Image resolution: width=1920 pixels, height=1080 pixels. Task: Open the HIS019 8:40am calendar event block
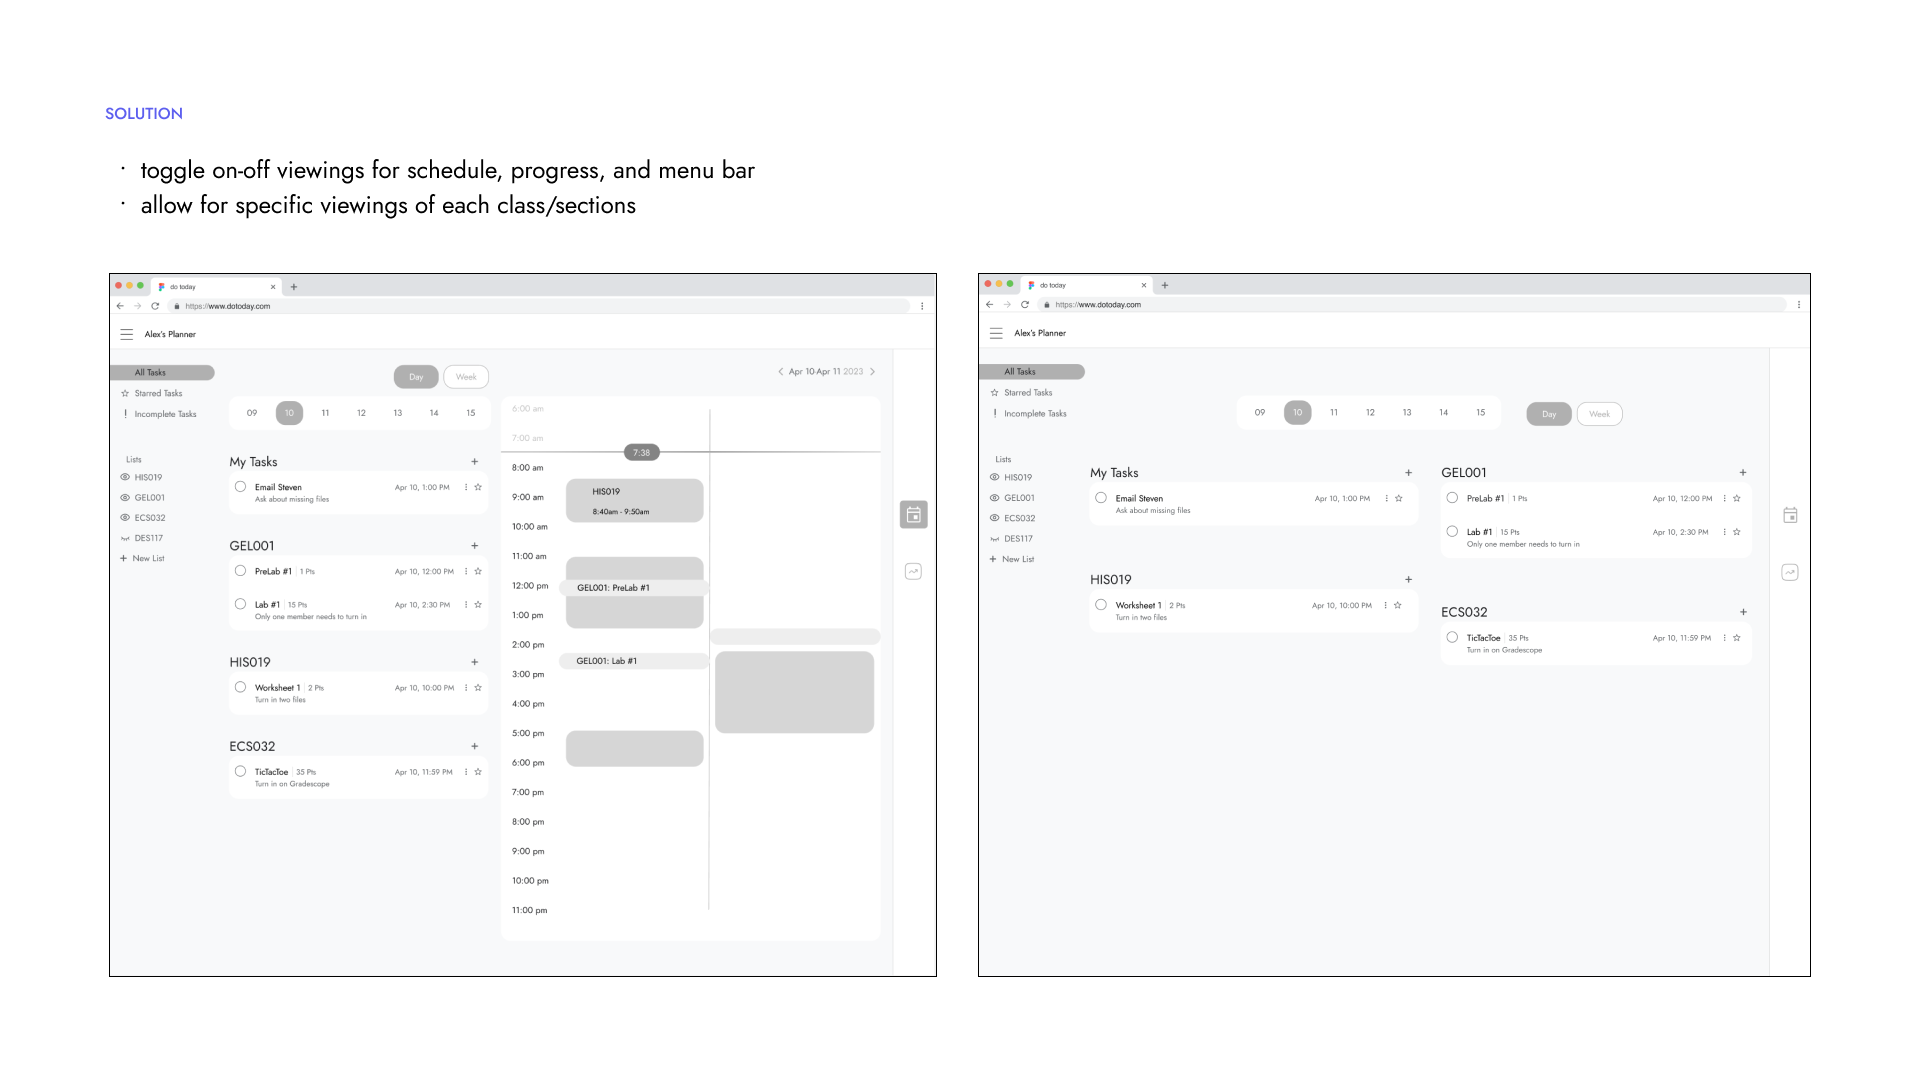pyautogui.click(x=634, y=500)
